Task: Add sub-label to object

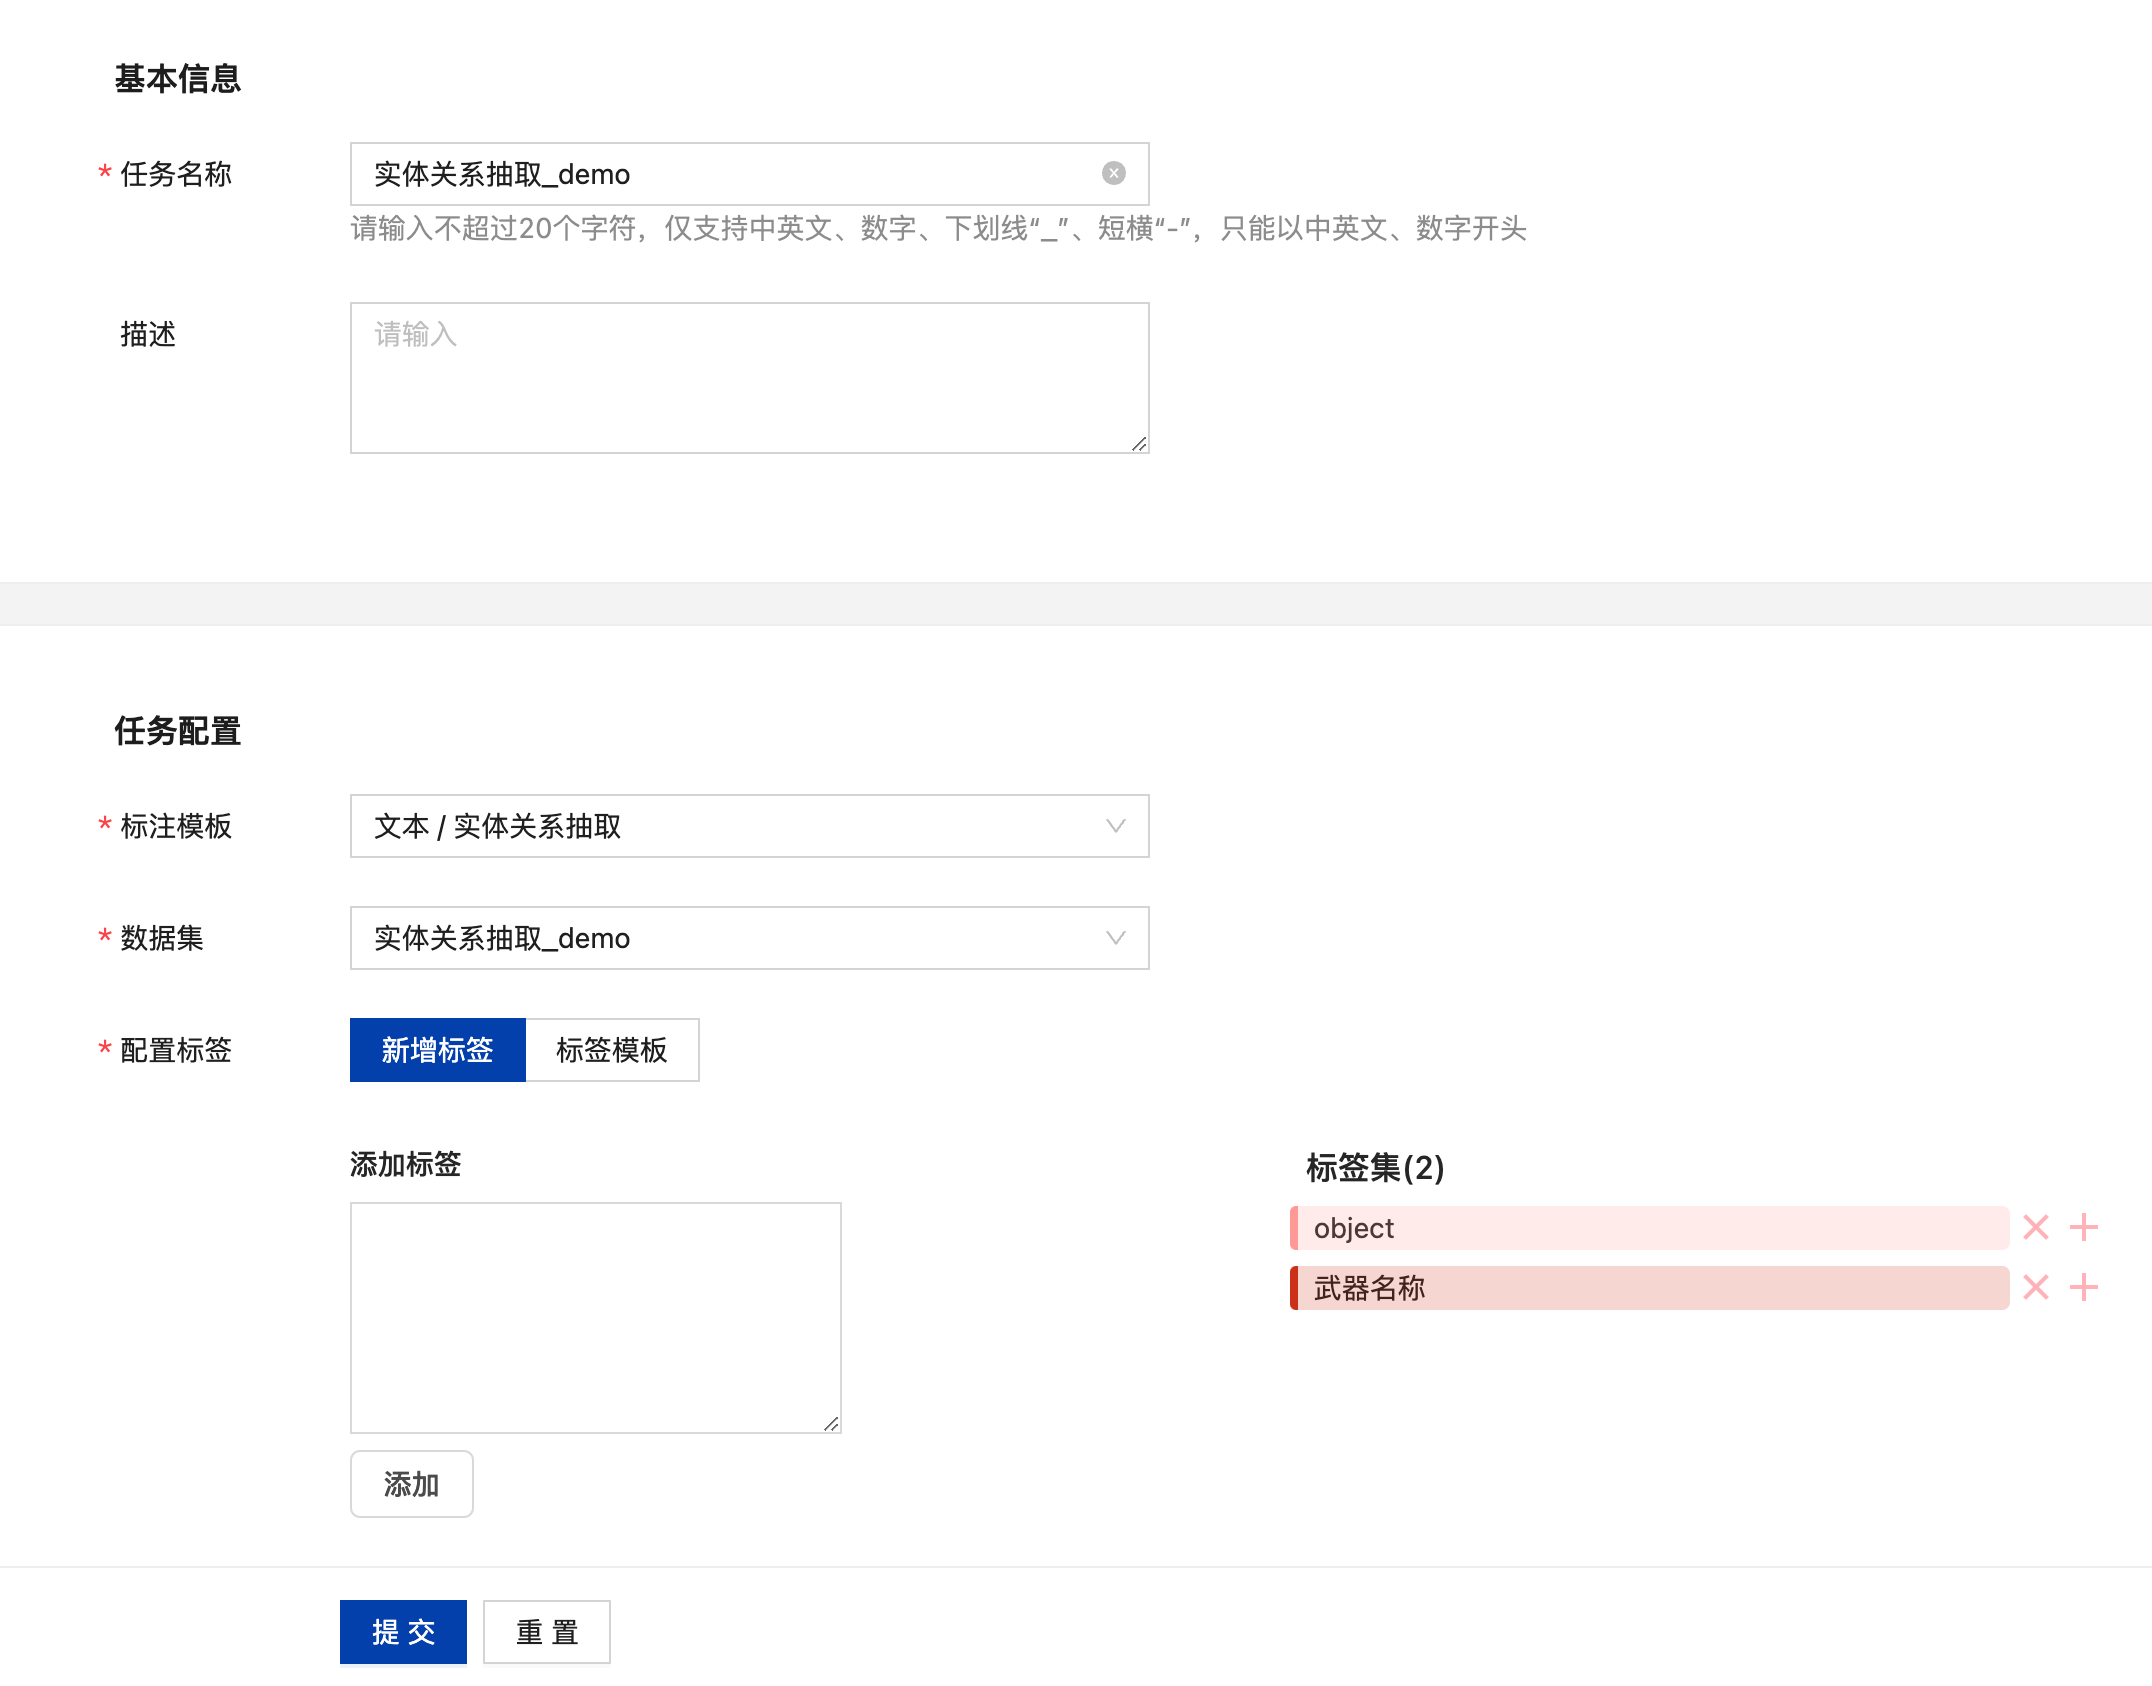Action: coord(2083,1227)
